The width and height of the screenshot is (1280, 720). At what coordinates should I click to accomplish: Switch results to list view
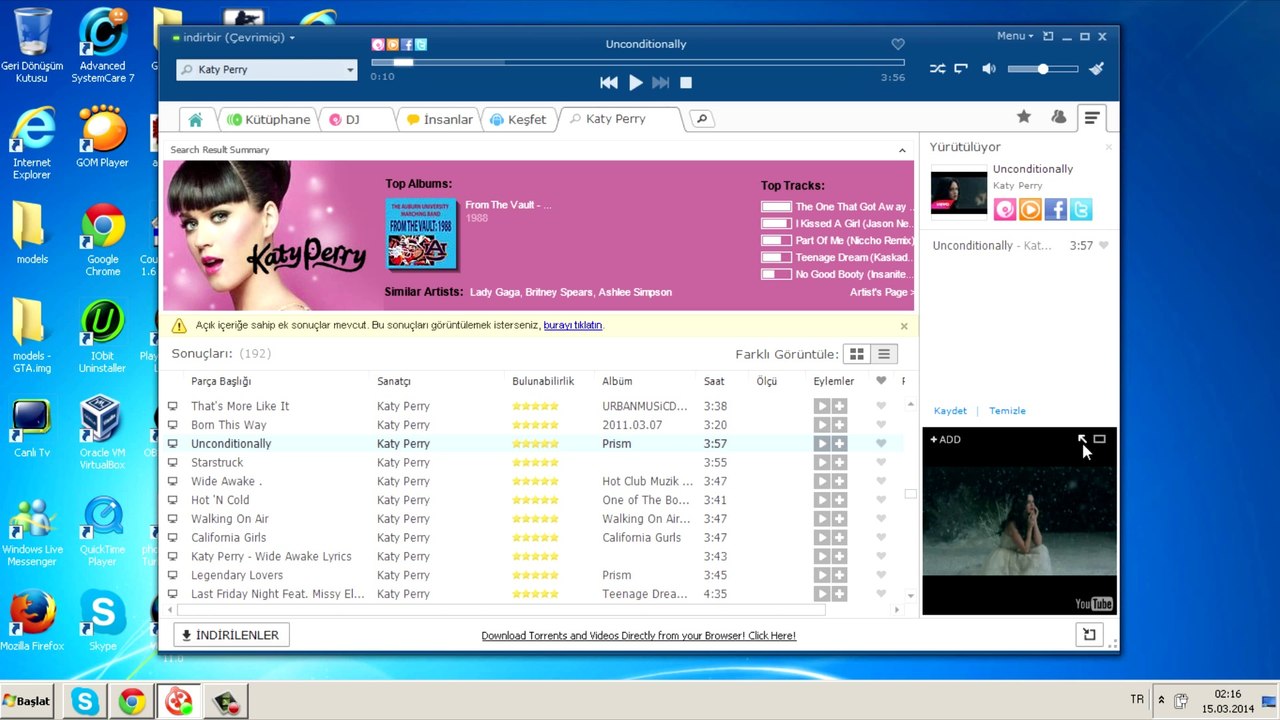click(884, 354)
